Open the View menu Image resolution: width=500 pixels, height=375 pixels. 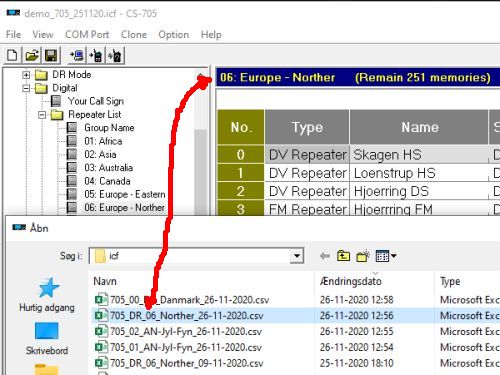(43, 35)
